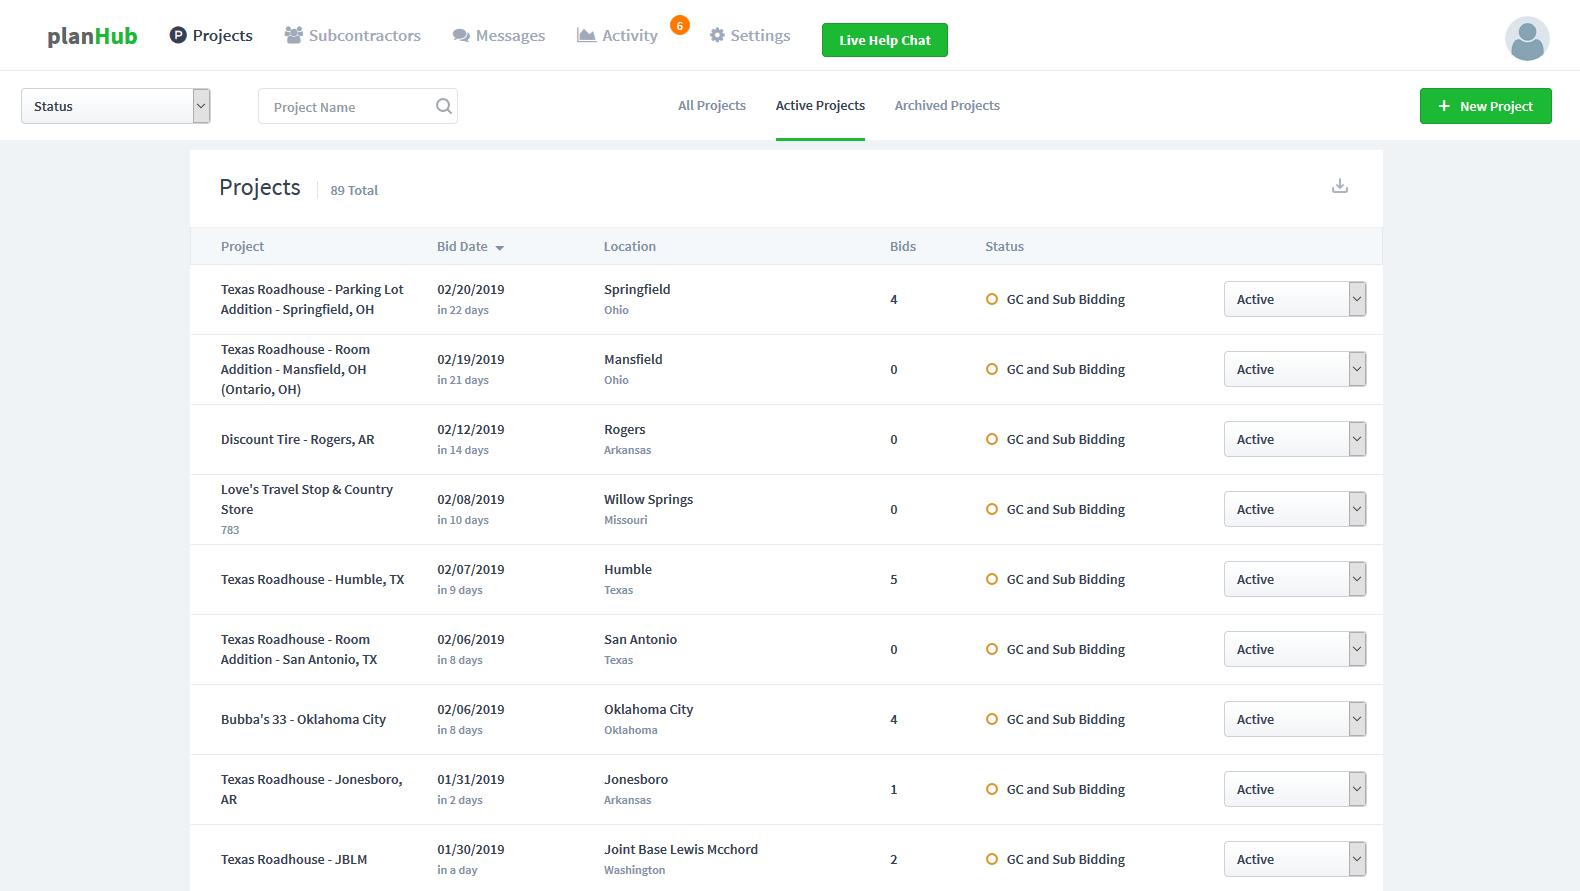
Task: Click bid date 01/31/2019
Action: pos(471,779)
